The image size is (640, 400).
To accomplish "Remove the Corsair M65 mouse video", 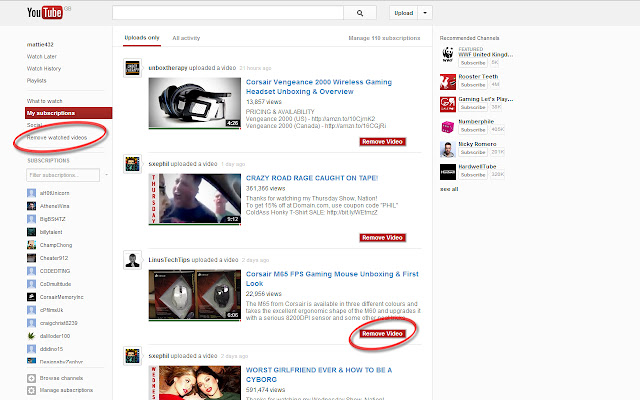I will coord(382,333).
